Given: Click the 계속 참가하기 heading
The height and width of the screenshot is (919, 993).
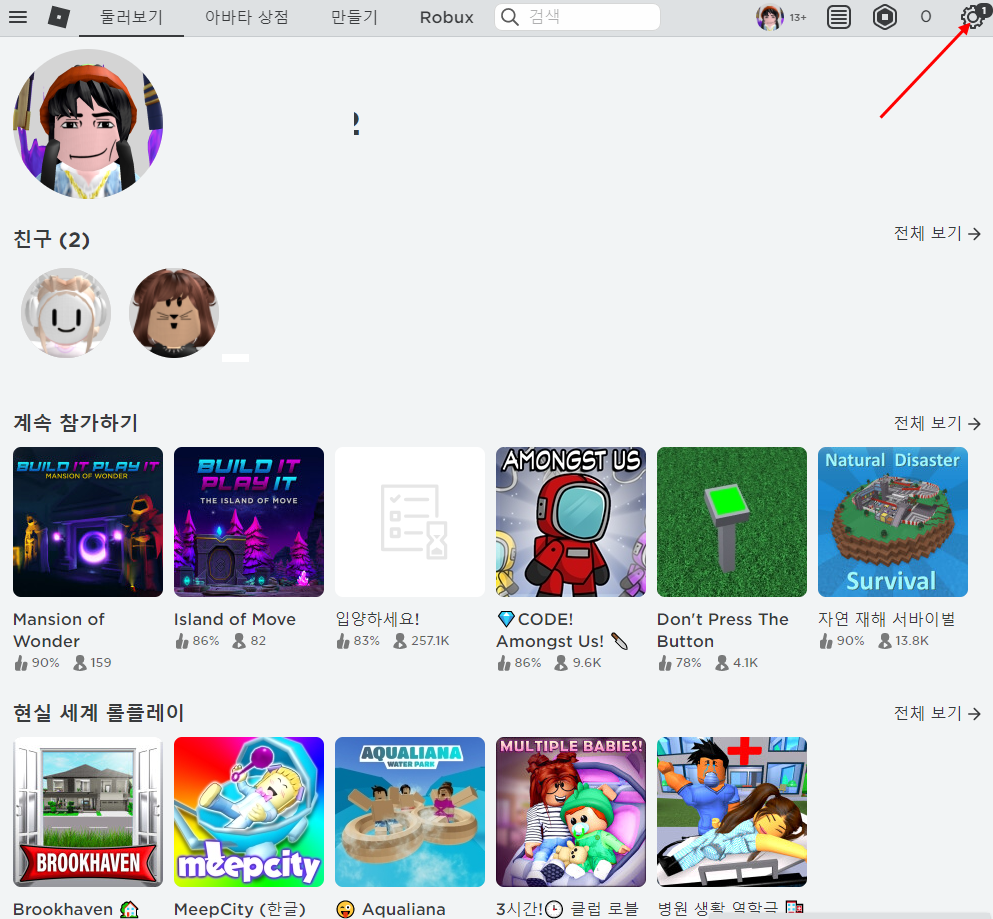Looking at the screenshot, I should click(x=75, y=422).
